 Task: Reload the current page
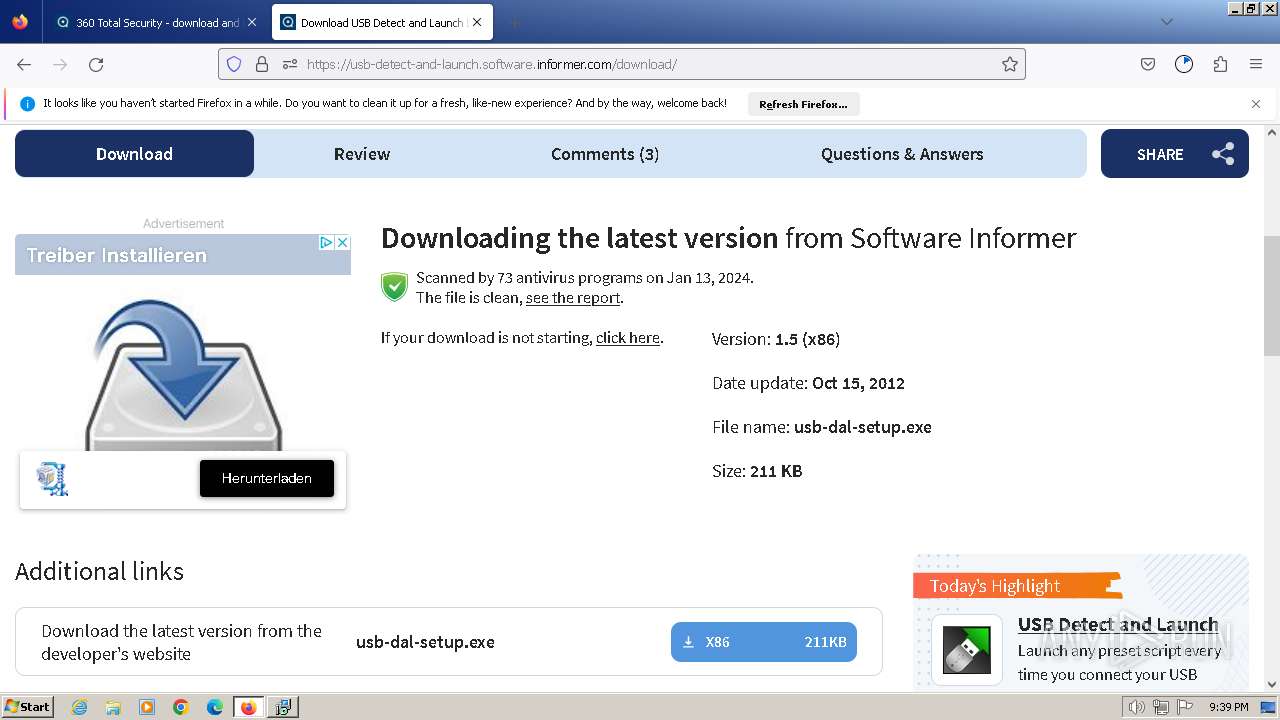point(96,64)
